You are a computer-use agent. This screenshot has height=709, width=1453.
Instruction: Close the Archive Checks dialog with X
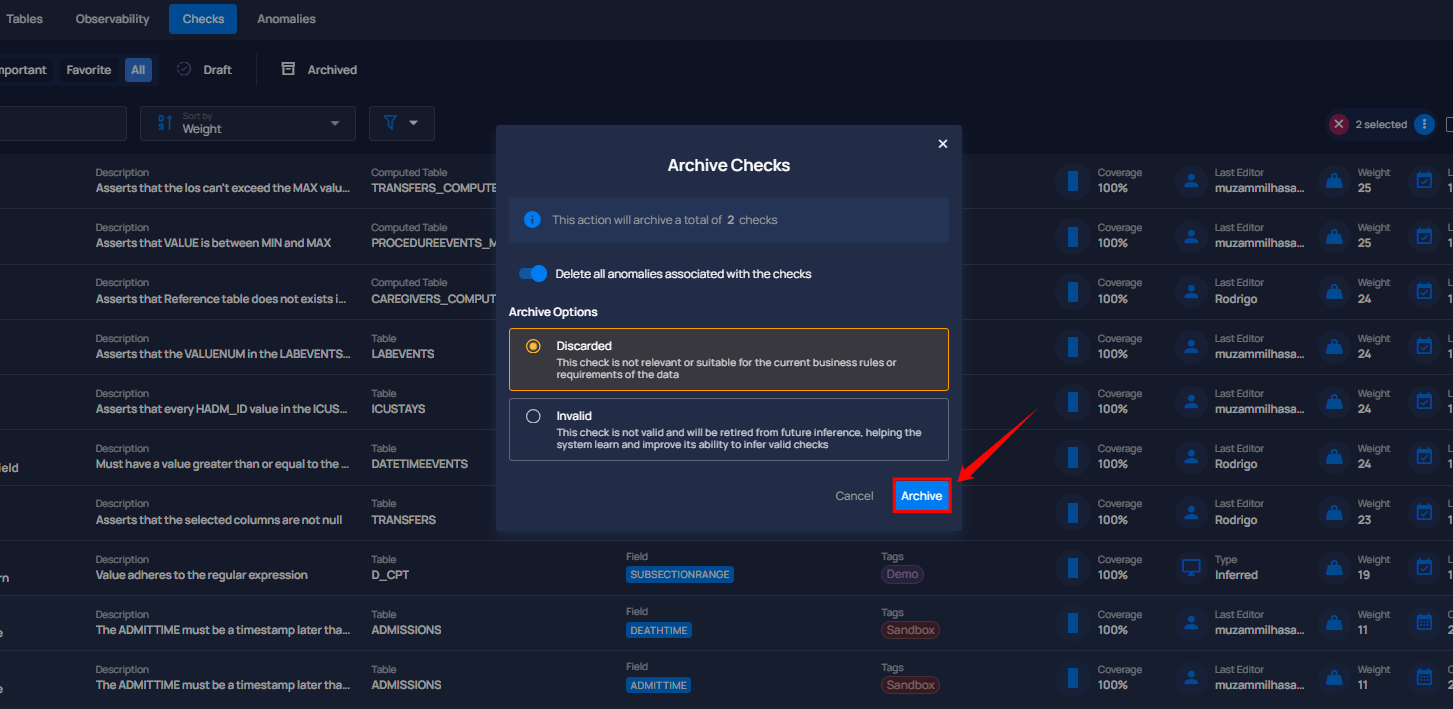pos(942,144)
